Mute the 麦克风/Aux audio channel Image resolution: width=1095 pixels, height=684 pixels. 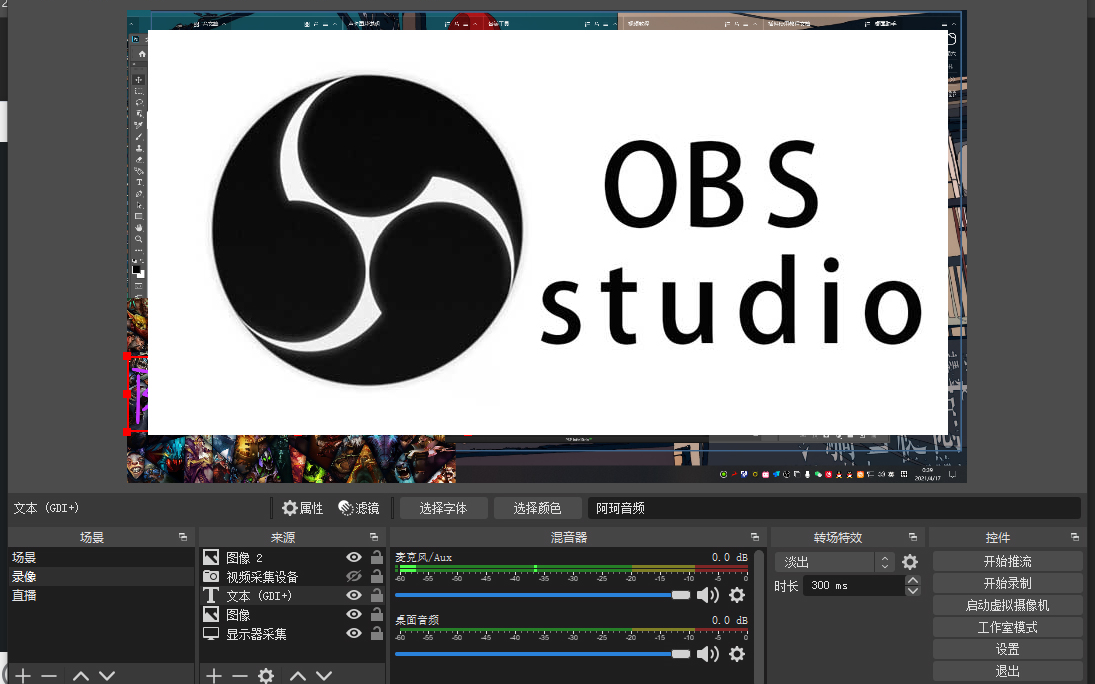coord(707,595)
